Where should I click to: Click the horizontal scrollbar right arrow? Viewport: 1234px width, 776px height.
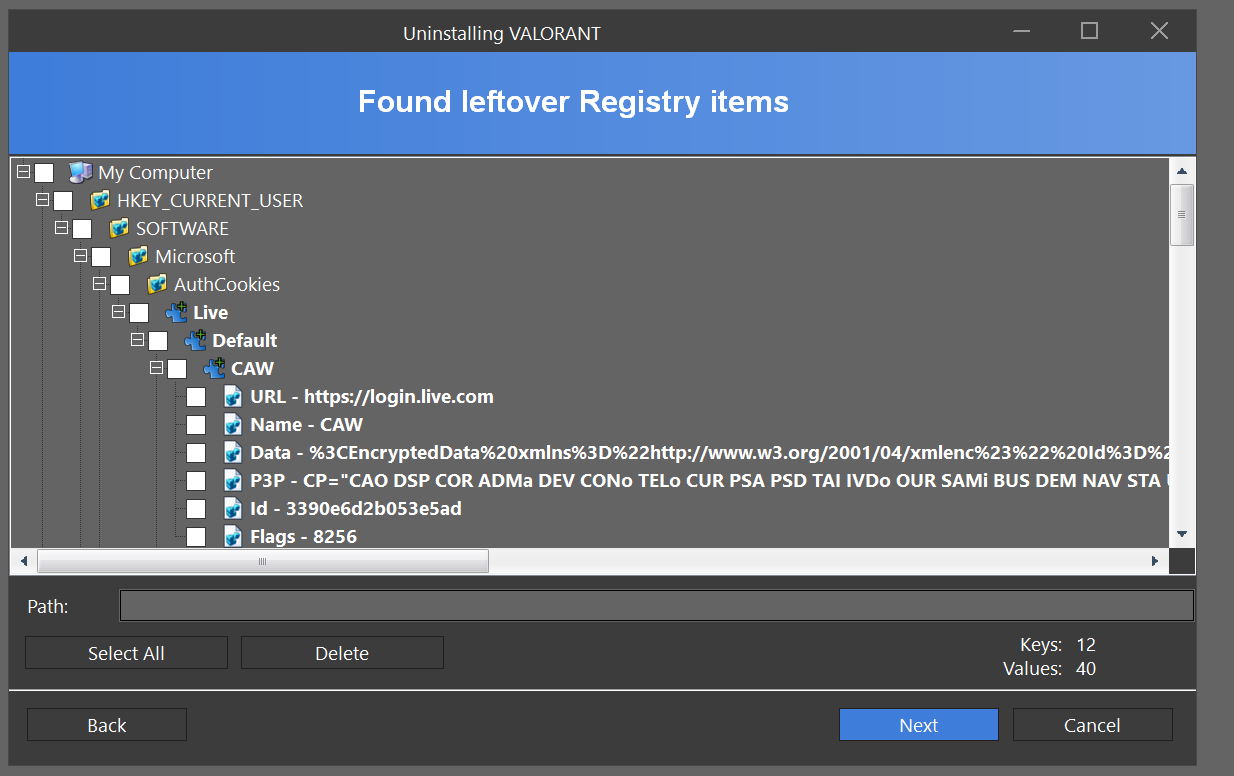(1157, 561)
